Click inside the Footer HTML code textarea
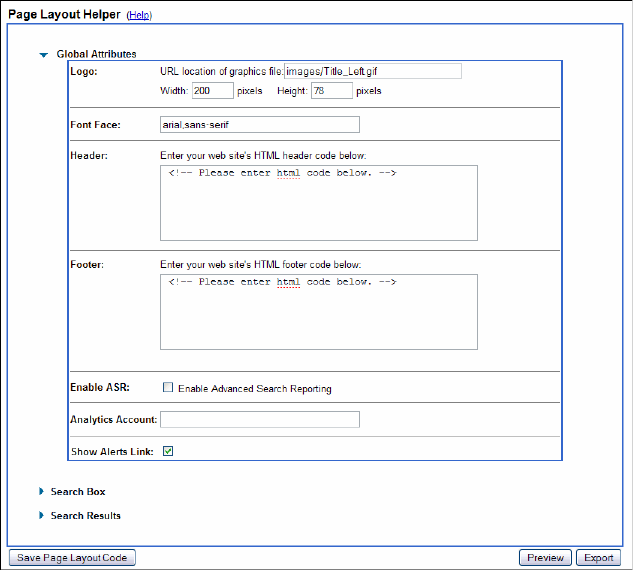 tap(318, 312)
